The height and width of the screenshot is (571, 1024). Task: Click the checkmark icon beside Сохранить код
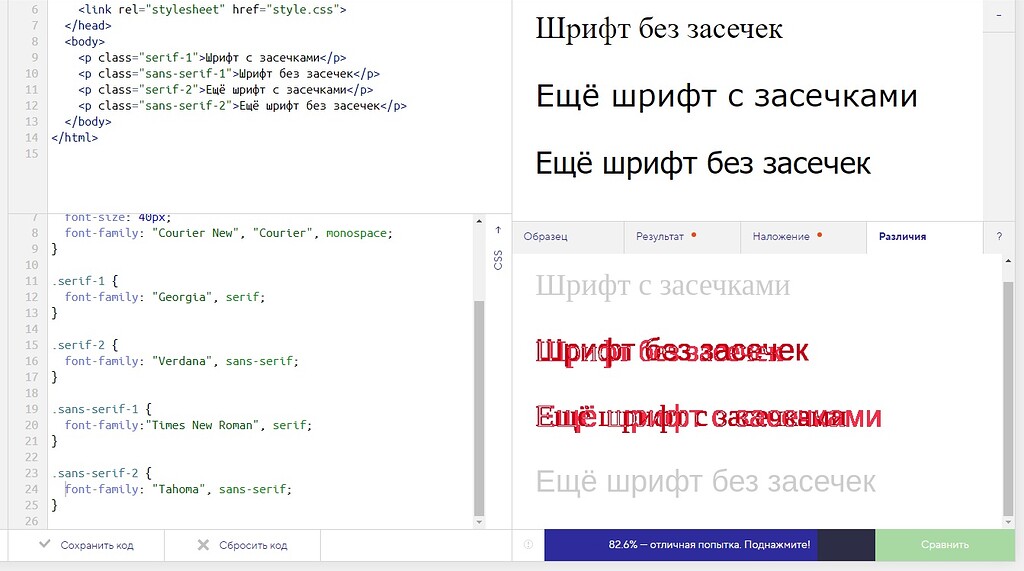click(44, 545)
